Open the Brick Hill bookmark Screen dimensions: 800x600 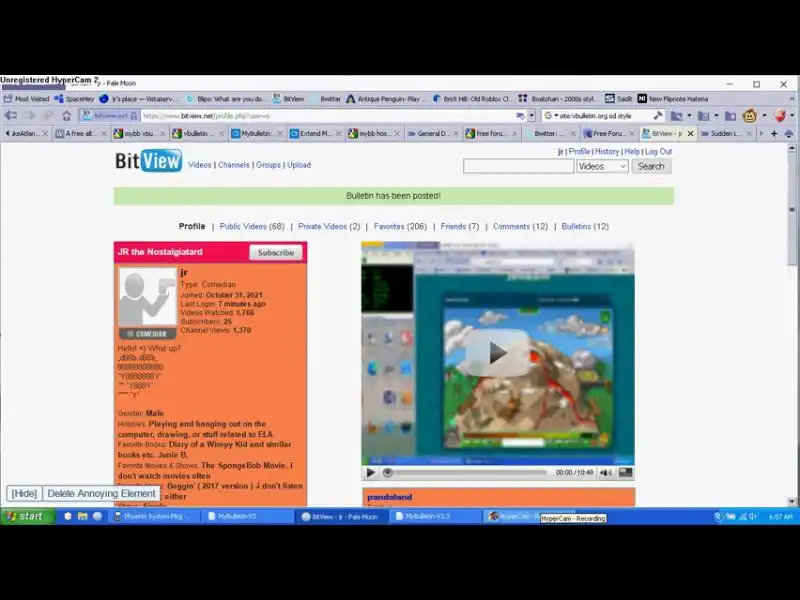(472, 99)
